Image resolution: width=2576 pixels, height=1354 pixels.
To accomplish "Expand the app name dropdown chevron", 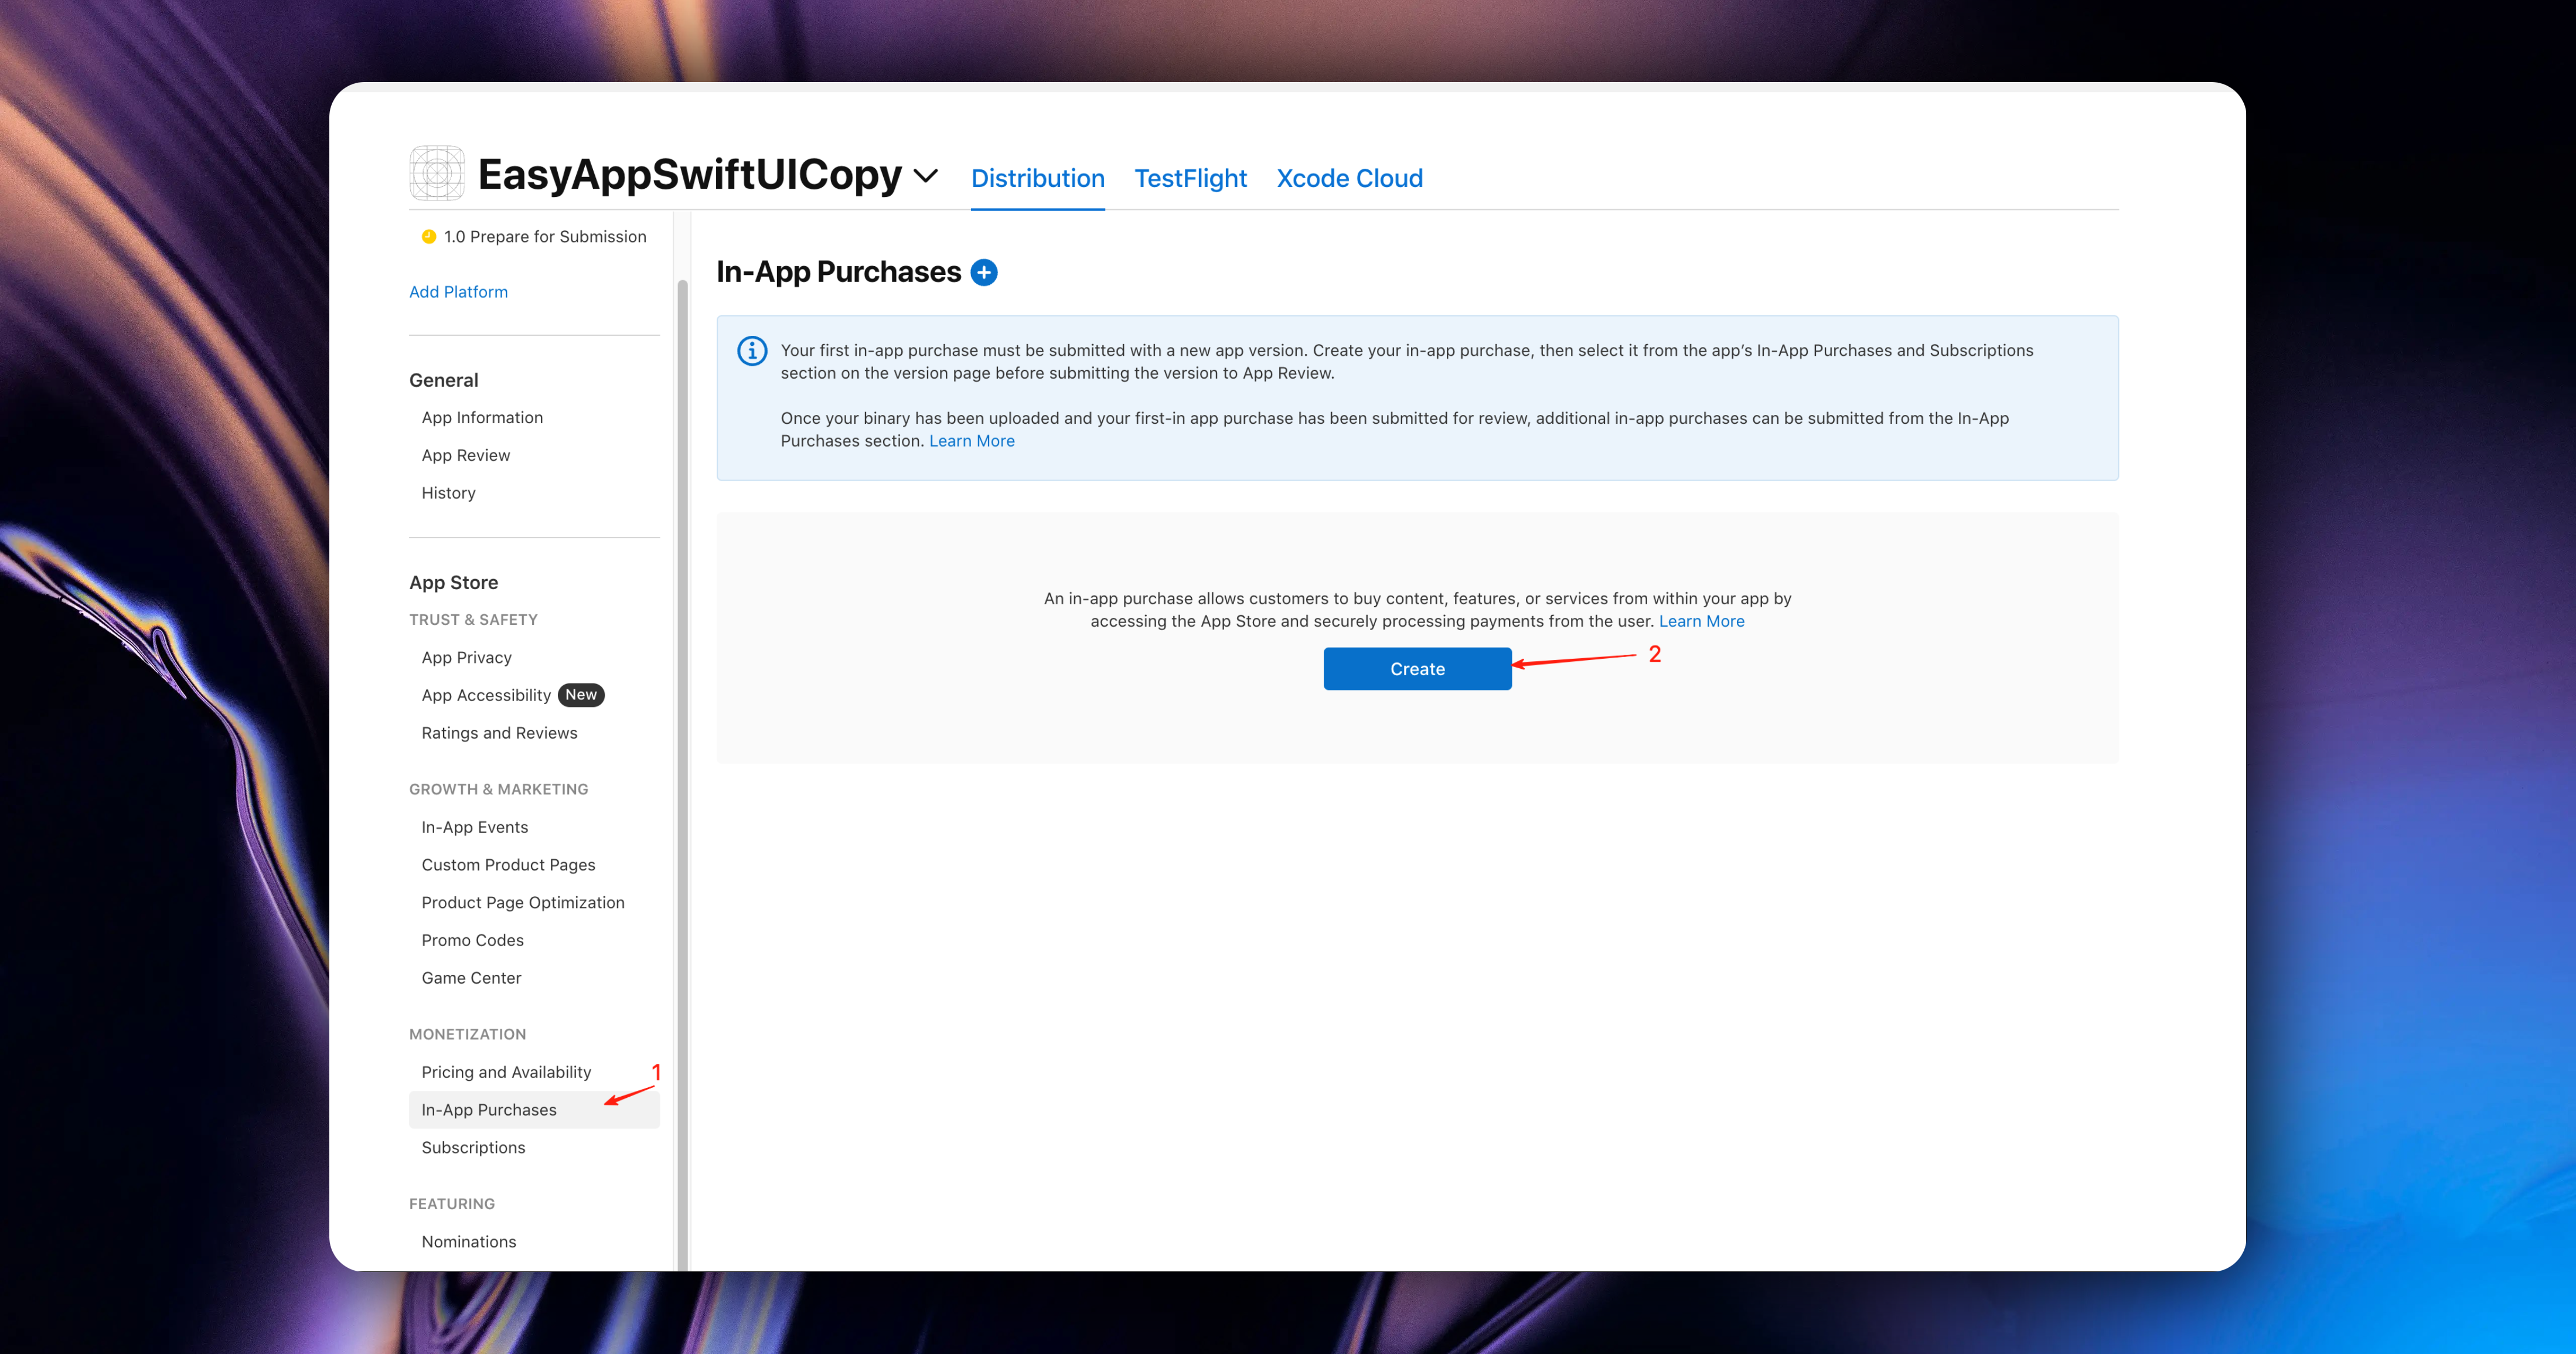I will (926, 176).
